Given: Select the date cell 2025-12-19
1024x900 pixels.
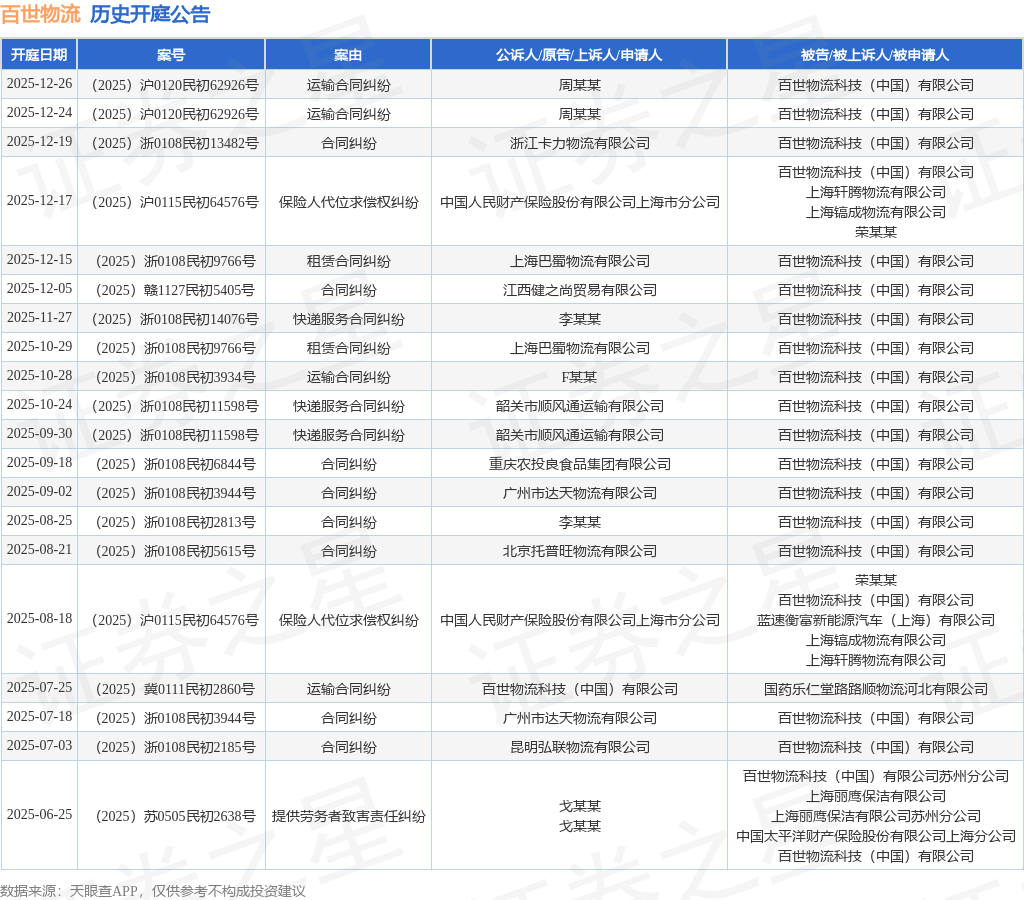Looking at the screenshot, I should coord(39,142).
